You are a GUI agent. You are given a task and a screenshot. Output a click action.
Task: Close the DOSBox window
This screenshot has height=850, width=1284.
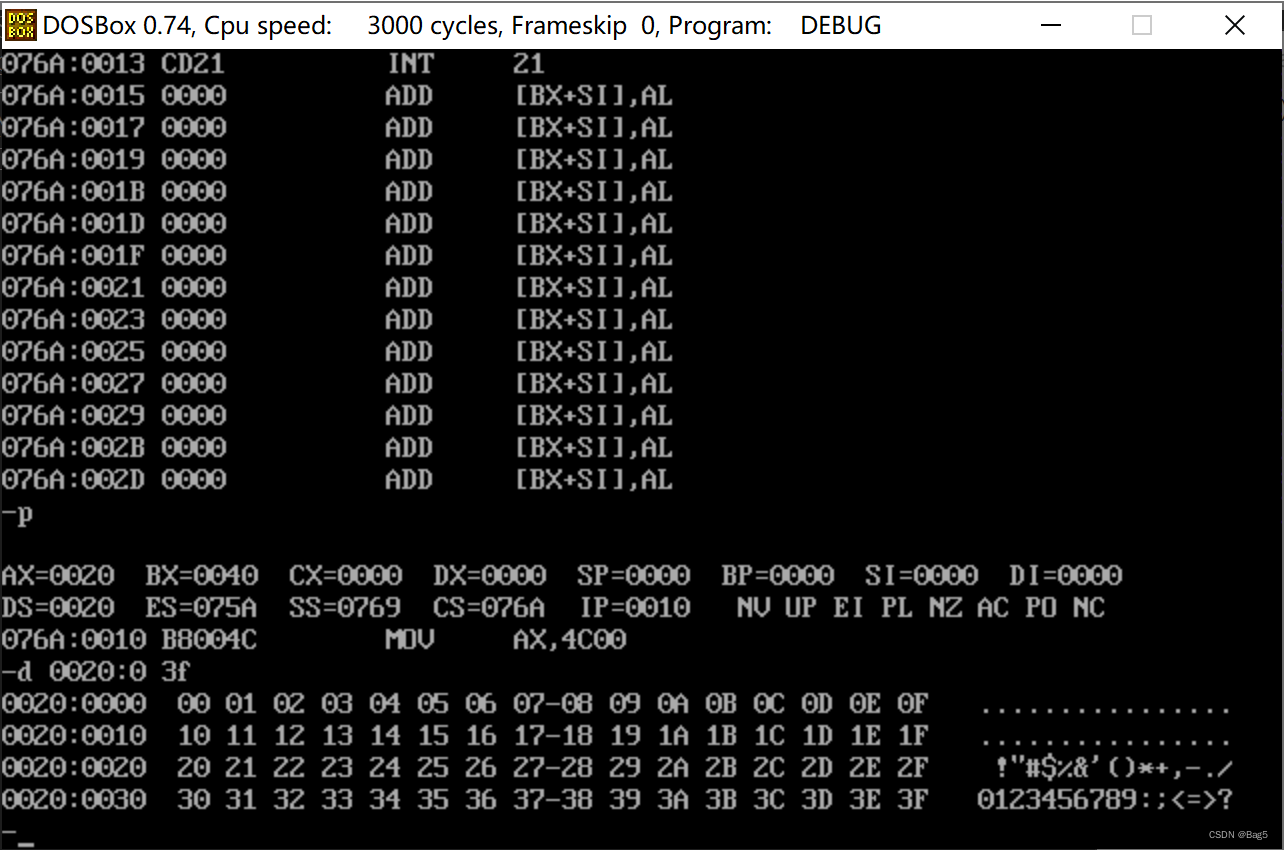(1235, 25)
